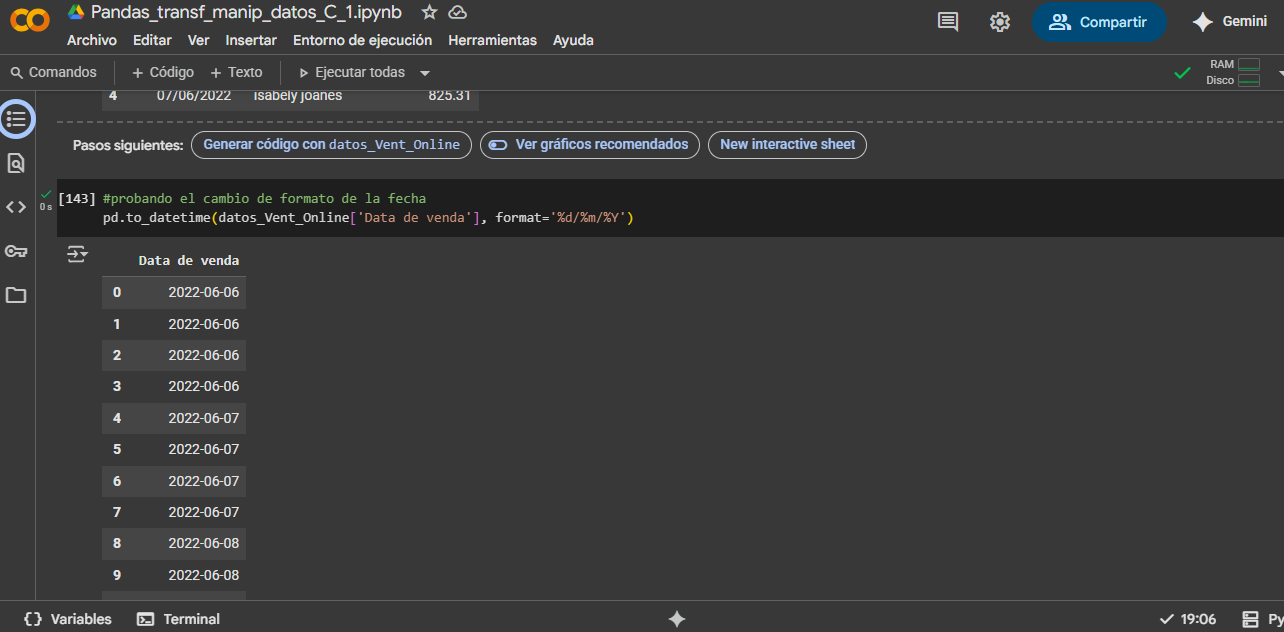Viewport: 1284px width, 632px height.
Task: Click the Pasos siguientes label
Action: pos(128,145)
